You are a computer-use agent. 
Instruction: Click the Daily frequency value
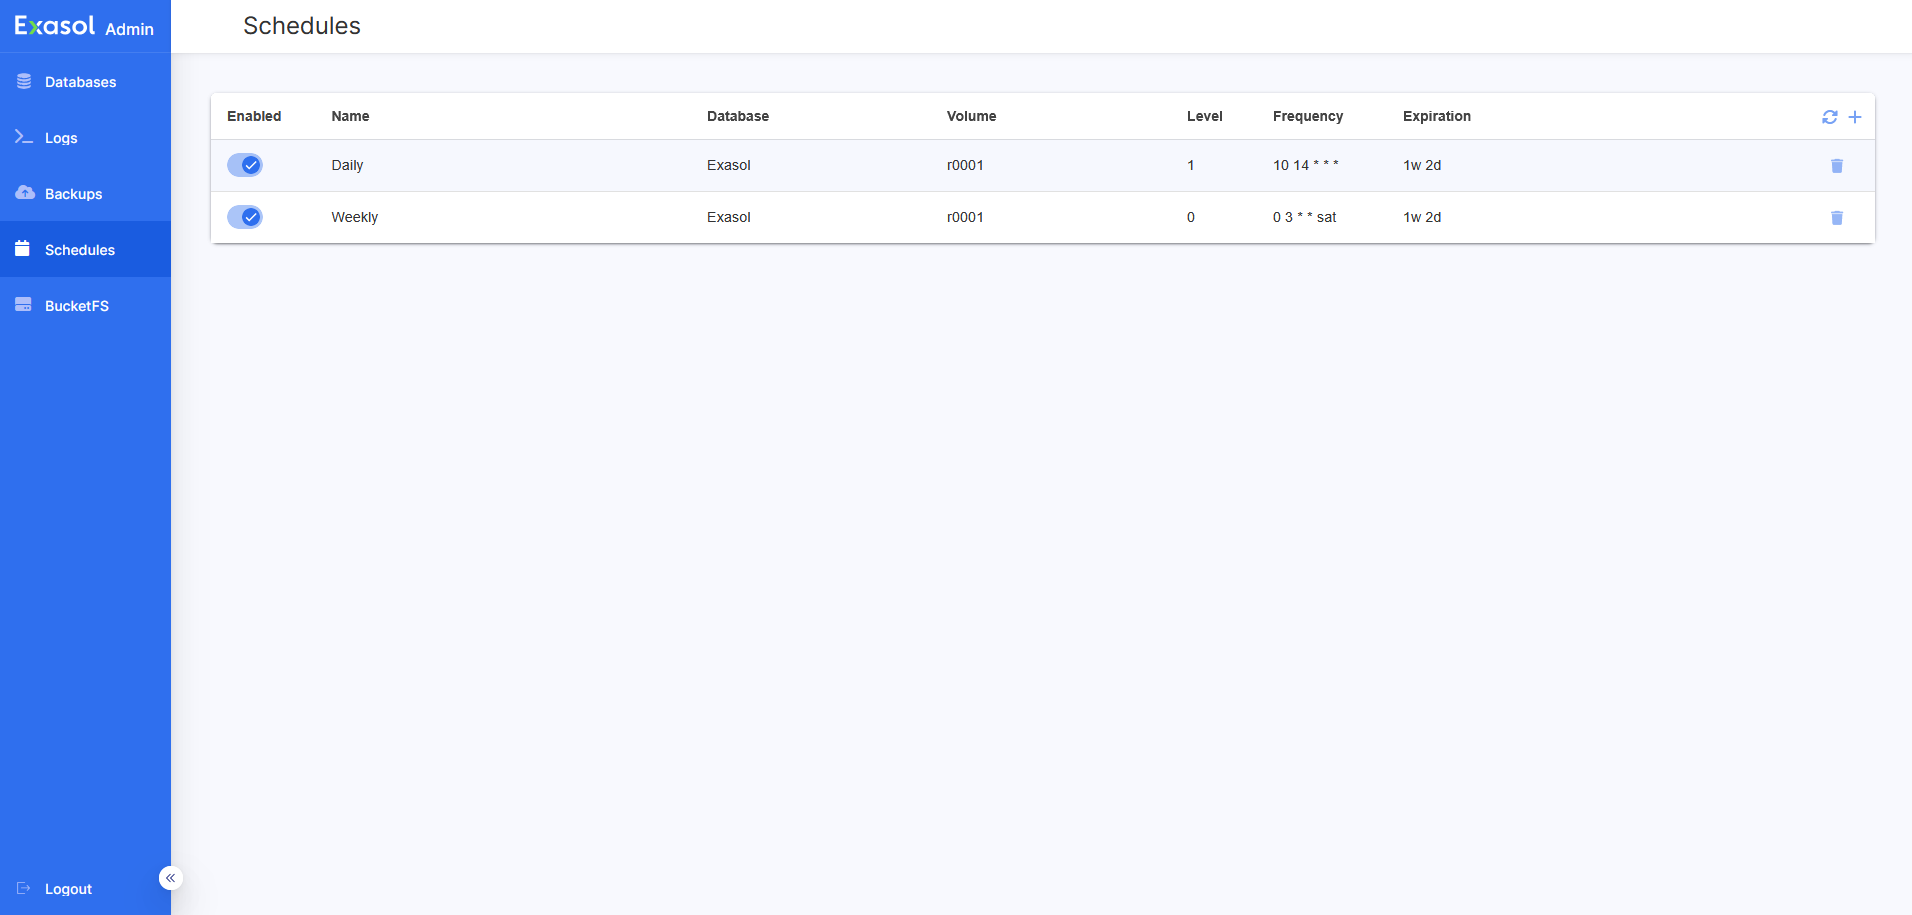coord(1305,165)
